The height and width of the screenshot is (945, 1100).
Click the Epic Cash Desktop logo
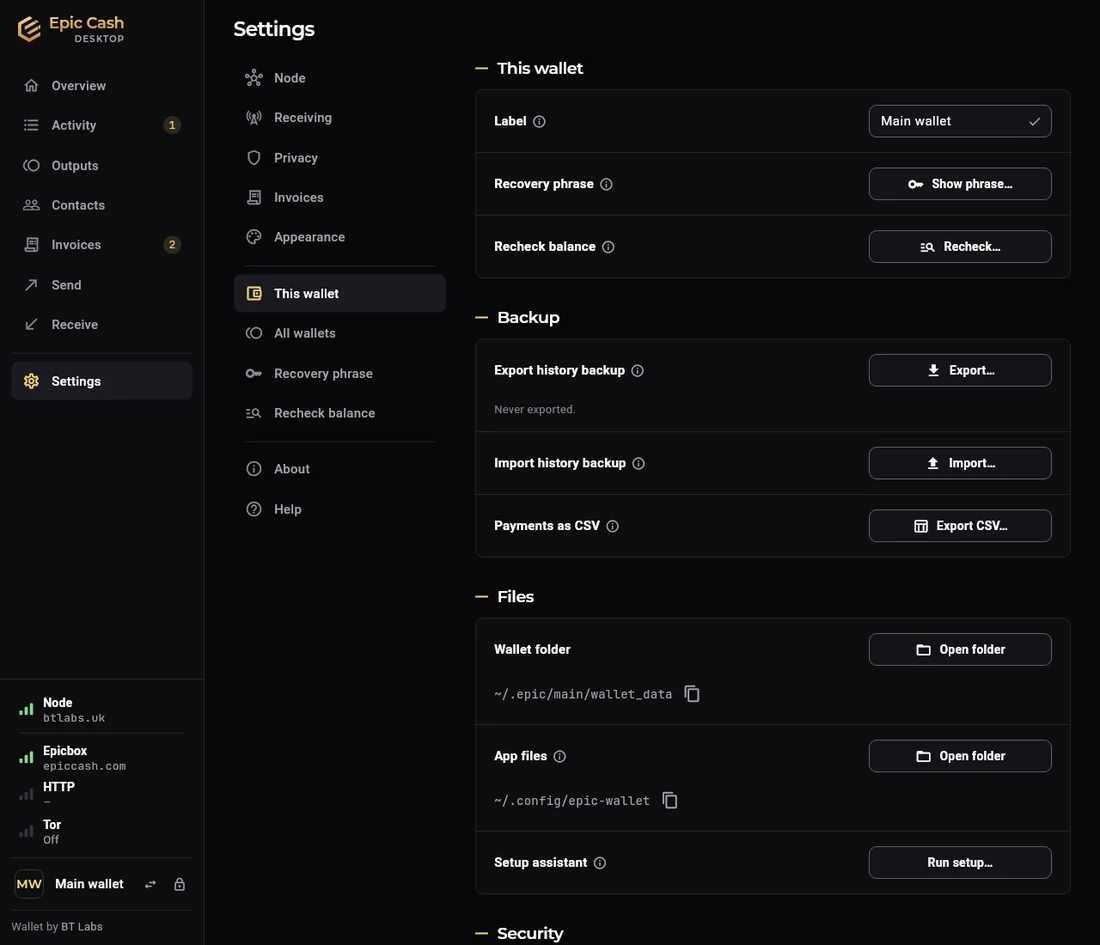pyautogui.click(x=70, y=29)
